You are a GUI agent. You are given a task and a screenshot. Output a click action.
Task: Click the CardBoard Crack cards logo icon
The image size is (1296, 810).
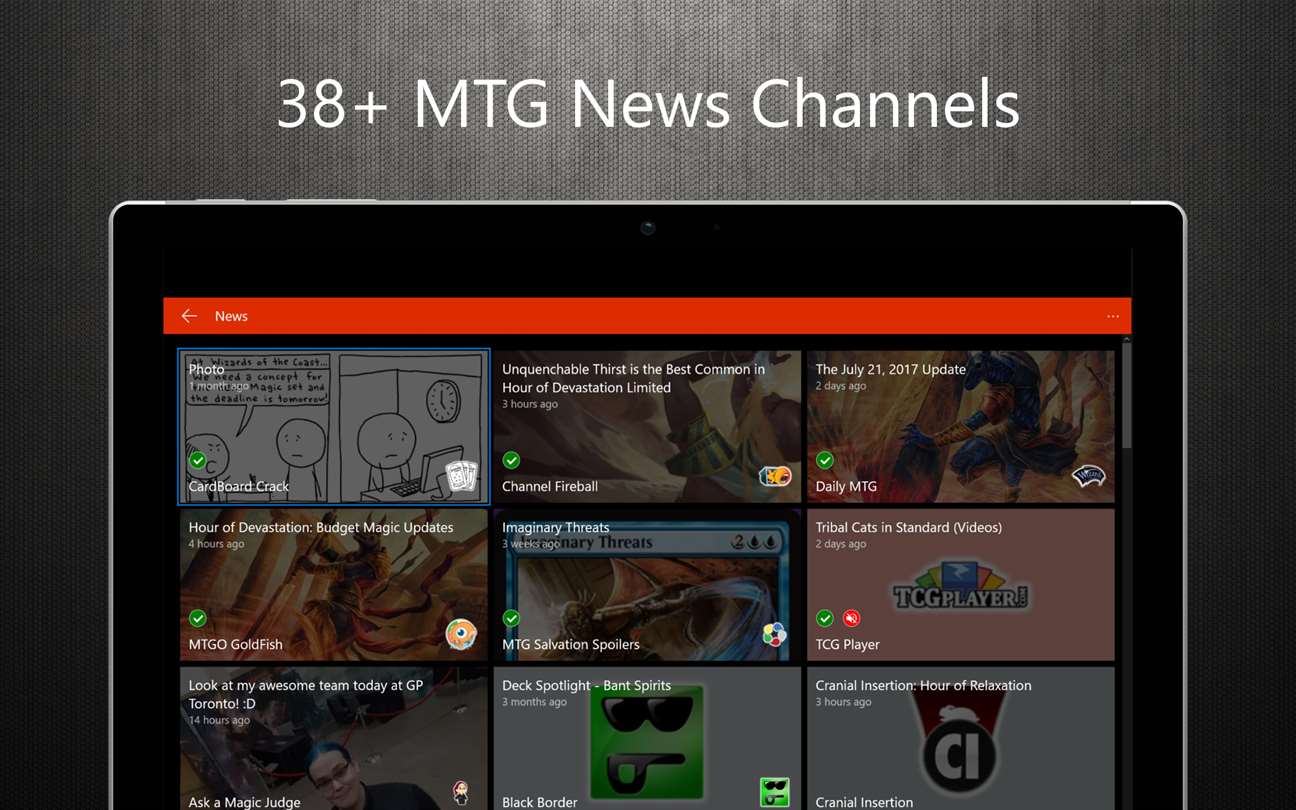click(x=461, y=476)
